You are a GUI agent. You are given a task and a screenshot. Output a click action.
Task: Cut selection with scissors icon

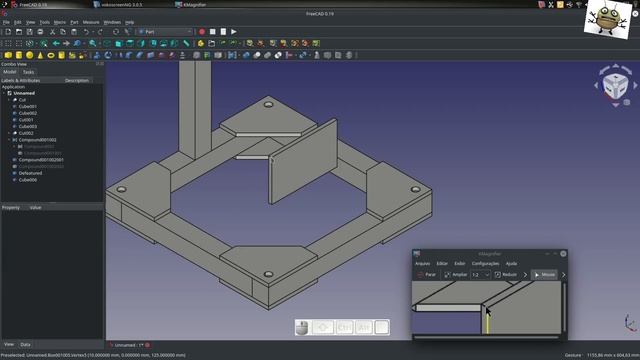pyautogui.click(x=52, y=32)
